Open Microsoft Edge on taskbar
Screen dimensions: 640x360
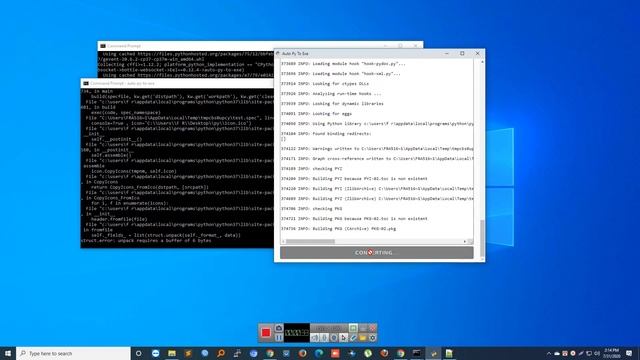click(319, 353)
